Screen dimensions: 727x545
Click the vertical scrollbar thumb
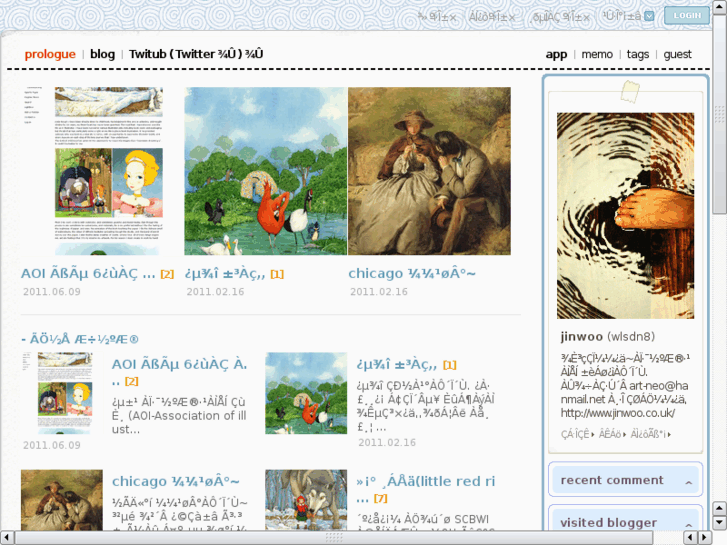pyautogui.click(x=719, y=113)
